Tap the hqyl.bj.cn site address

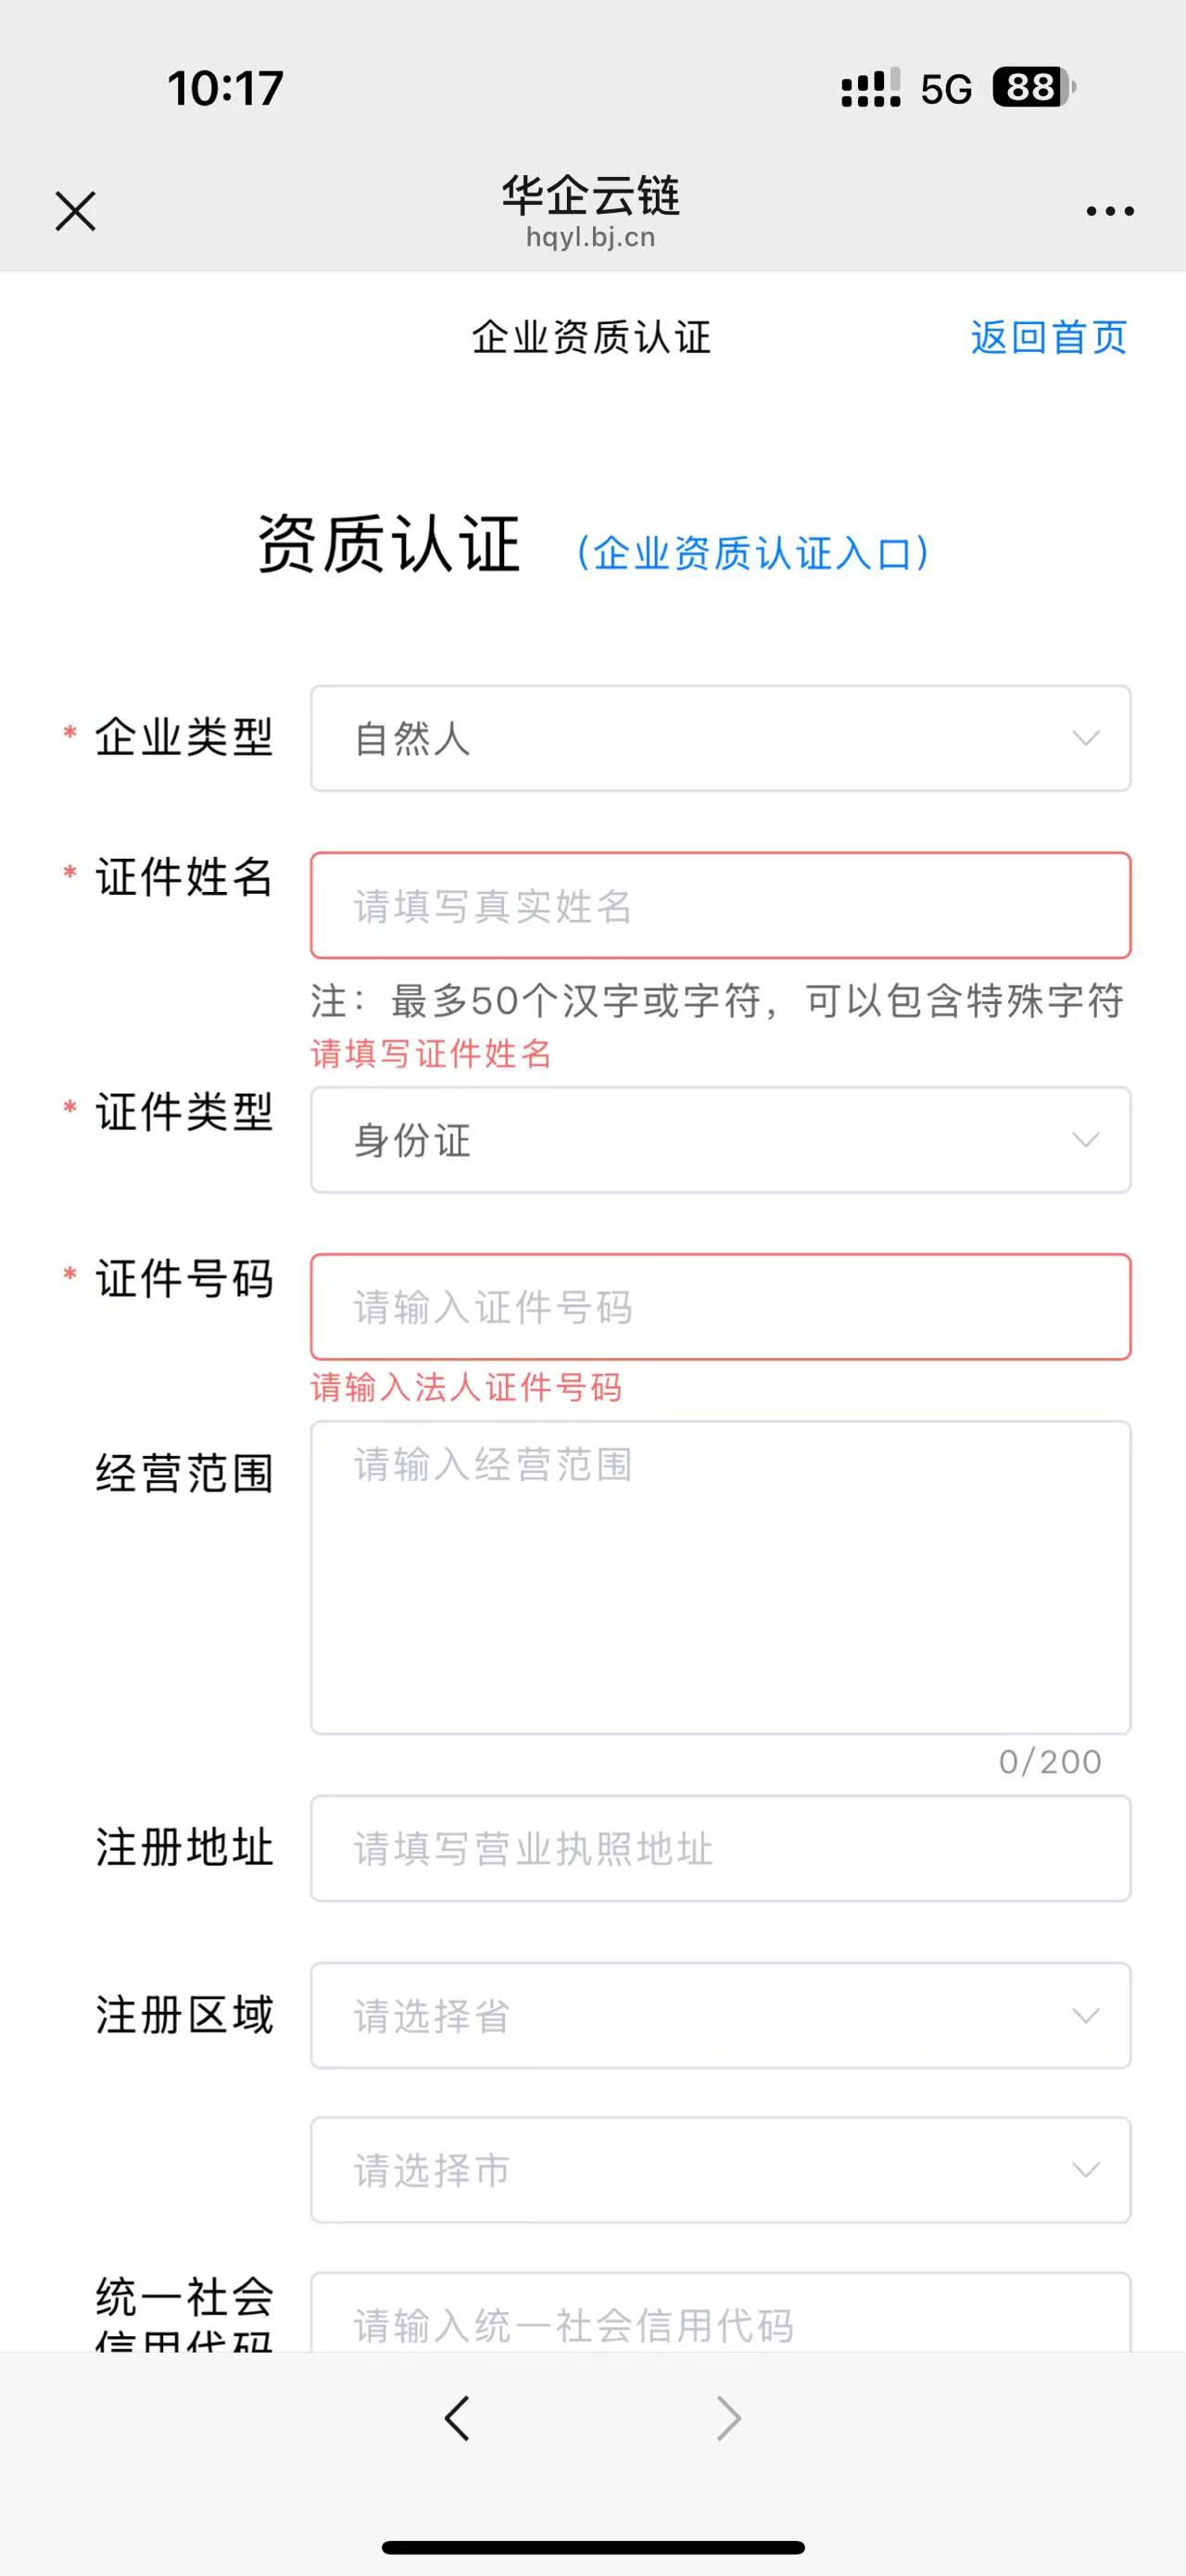pyautogui.click(x=592, y=238)
